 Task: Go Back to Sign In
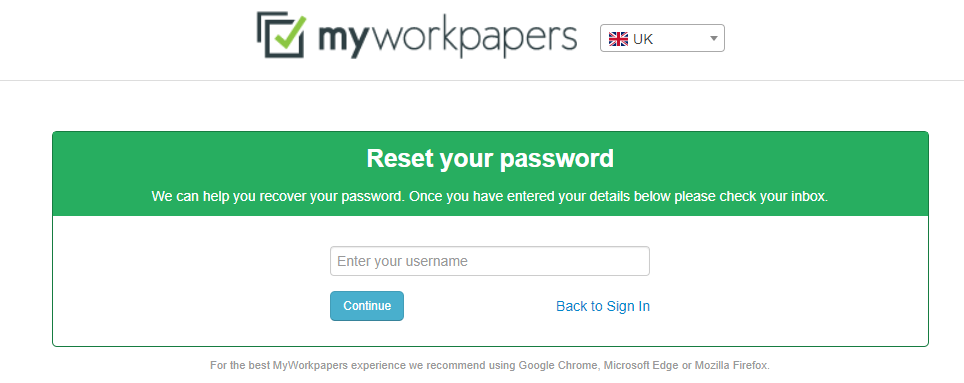602,306
